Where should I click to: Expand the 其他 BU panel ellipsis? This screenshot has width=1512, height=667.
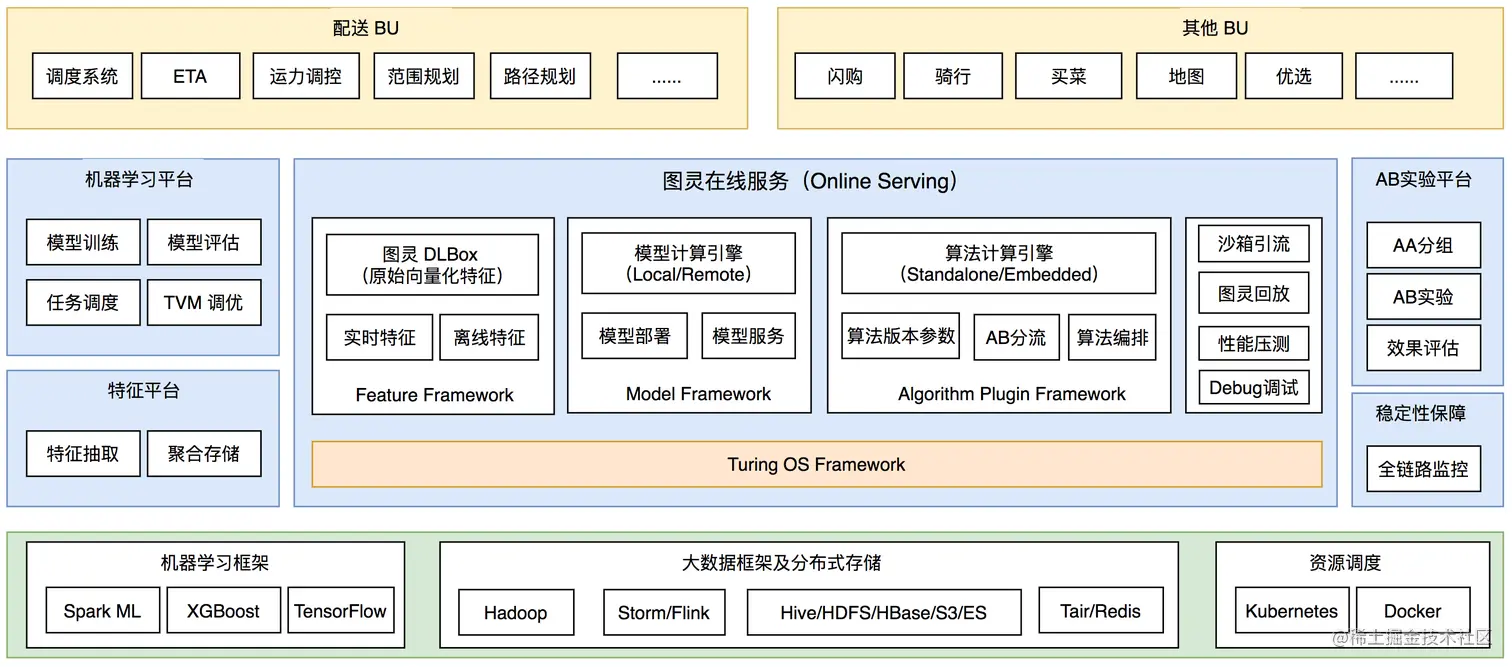point(1404,75)
